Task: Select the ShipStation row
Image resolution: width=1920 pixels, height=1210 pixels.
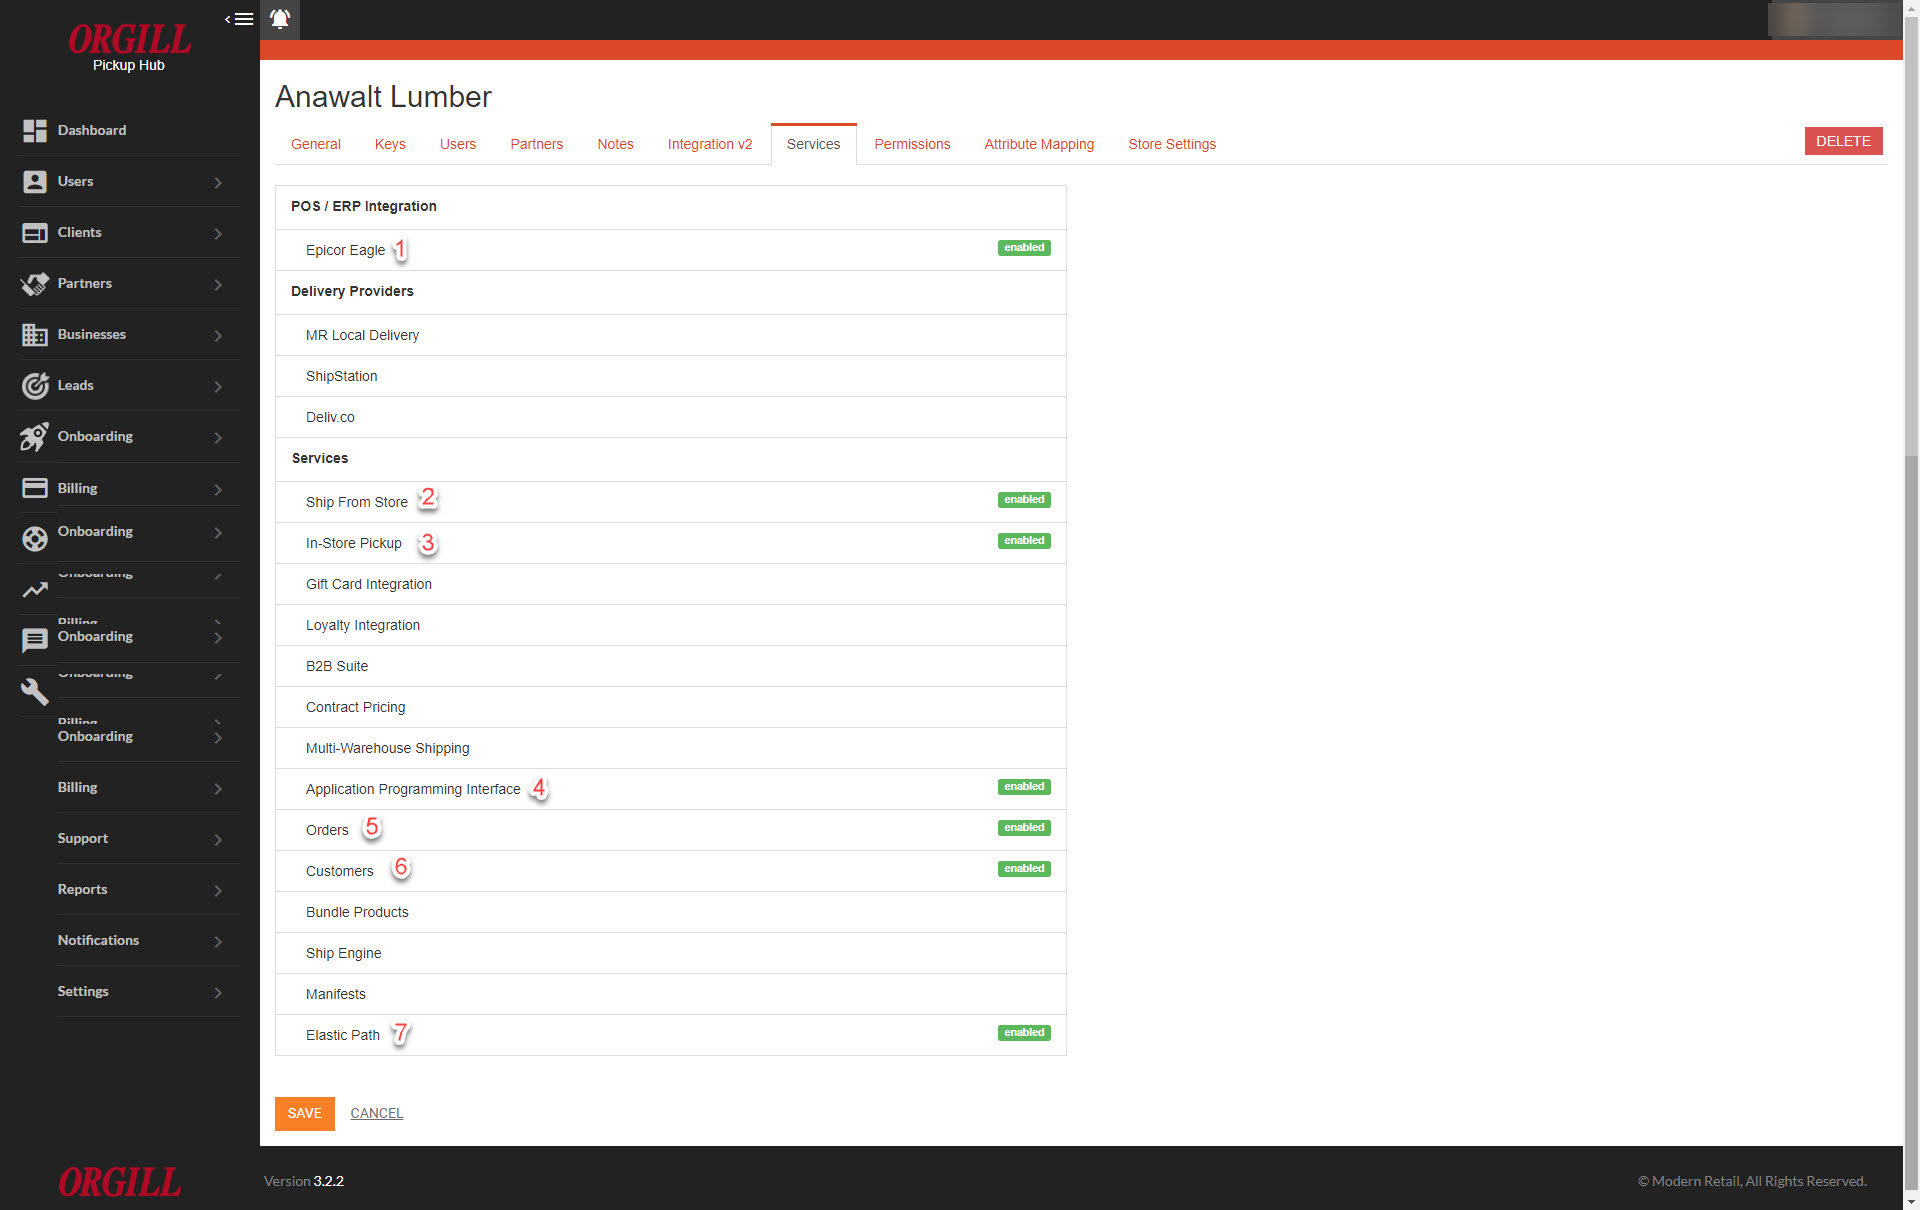Action: coord(671,376)
